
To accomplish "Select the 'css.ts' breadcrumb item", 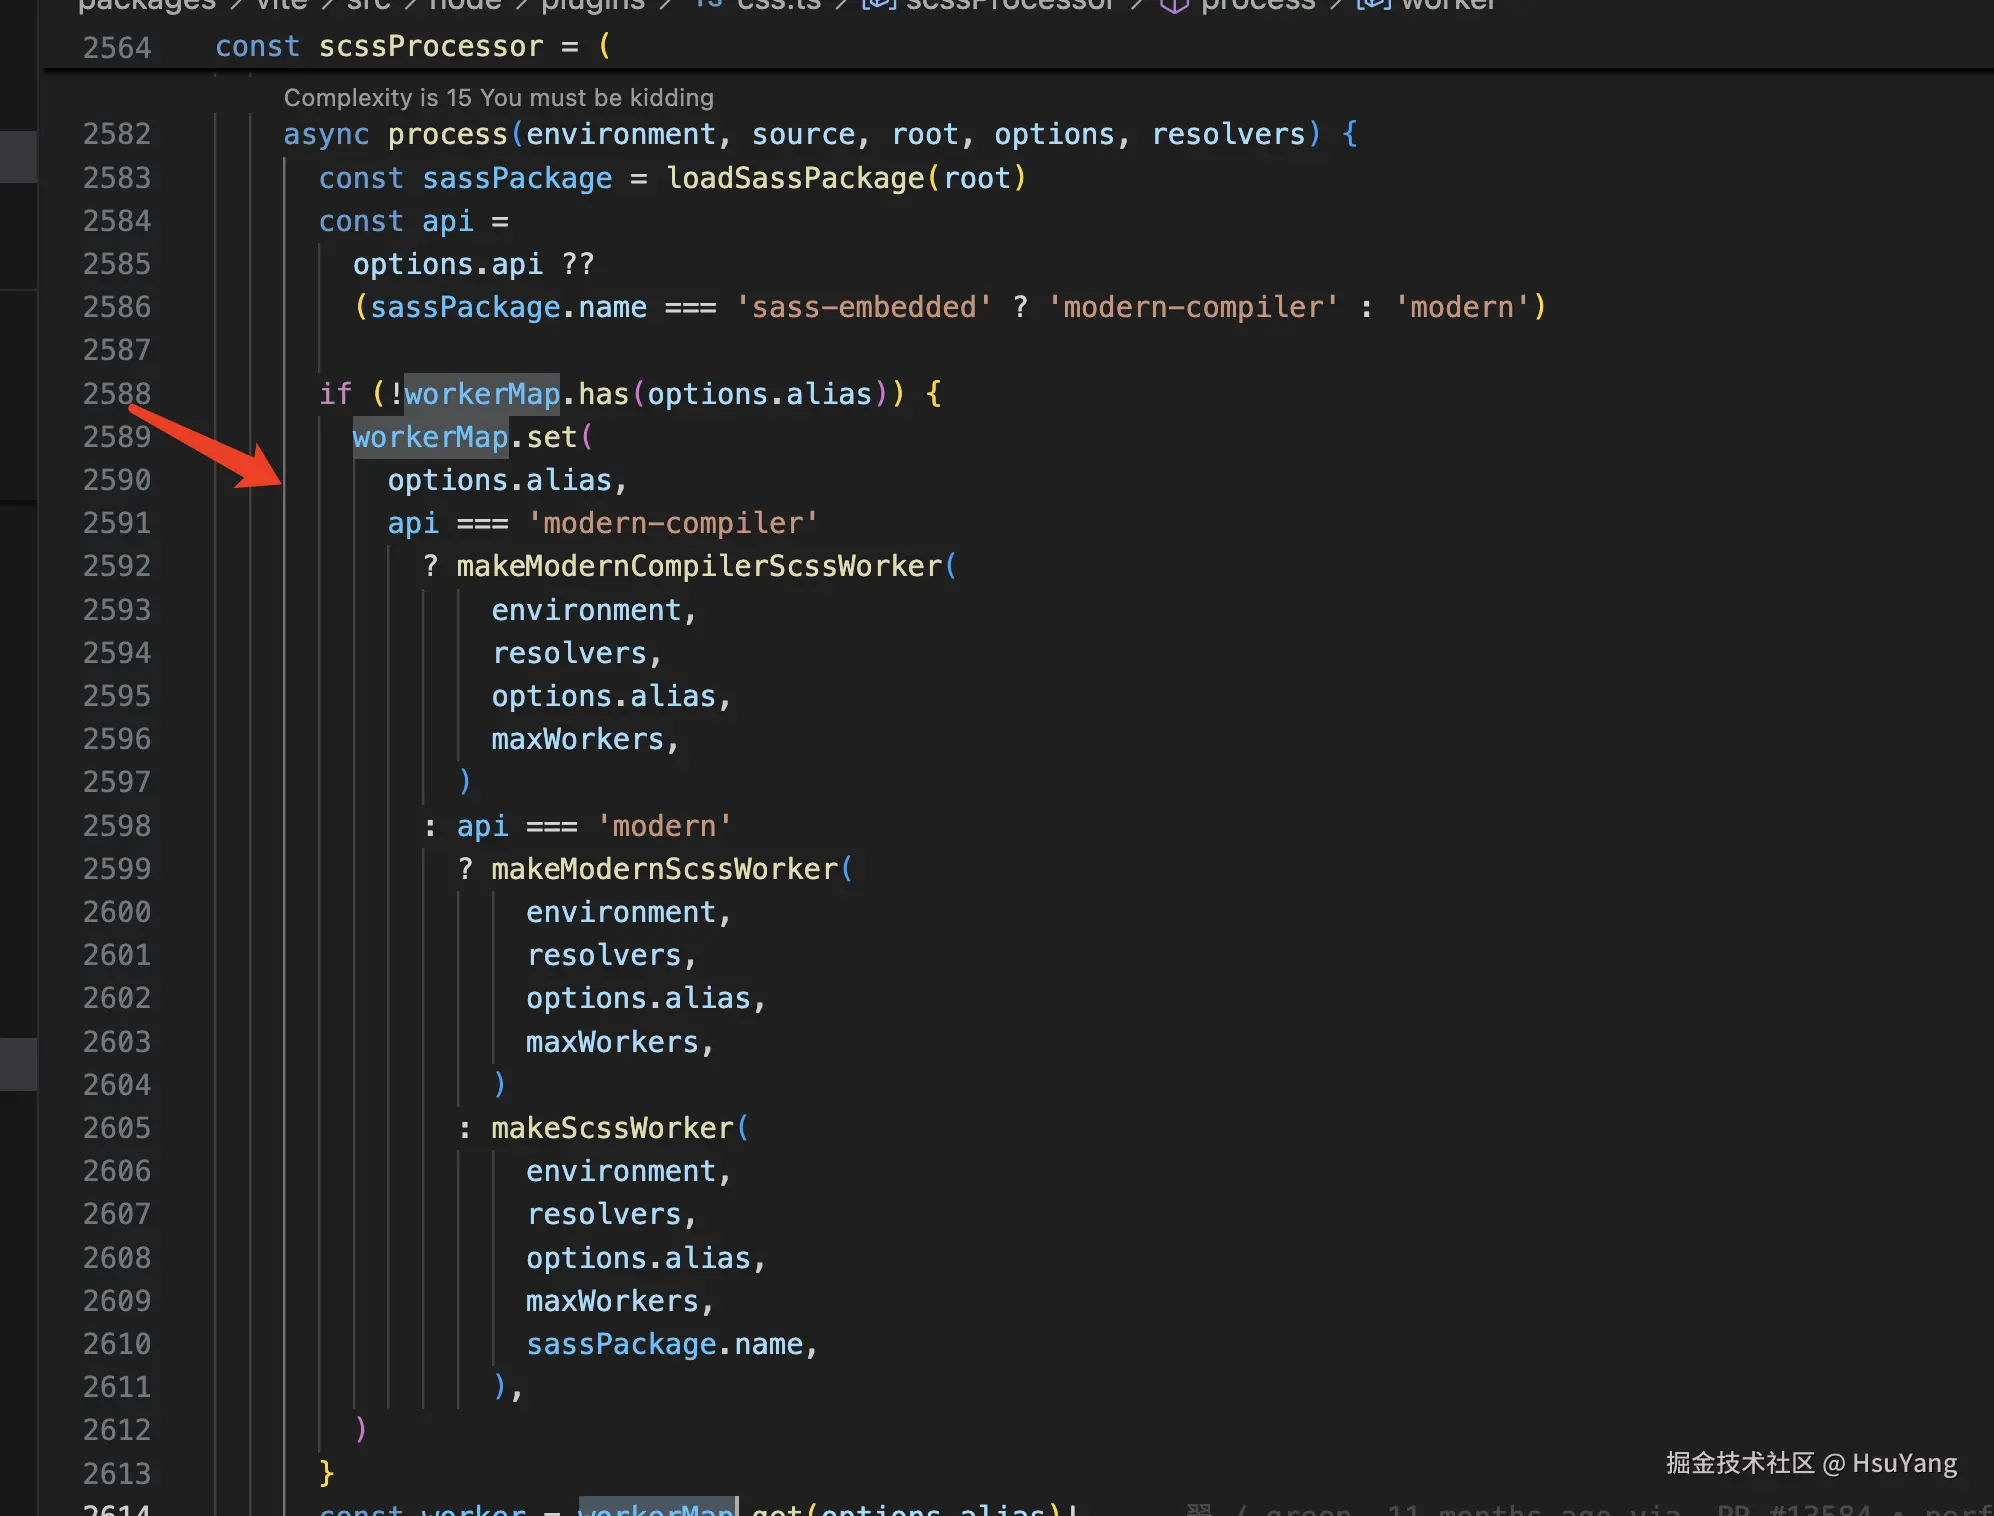I will 778,5.
